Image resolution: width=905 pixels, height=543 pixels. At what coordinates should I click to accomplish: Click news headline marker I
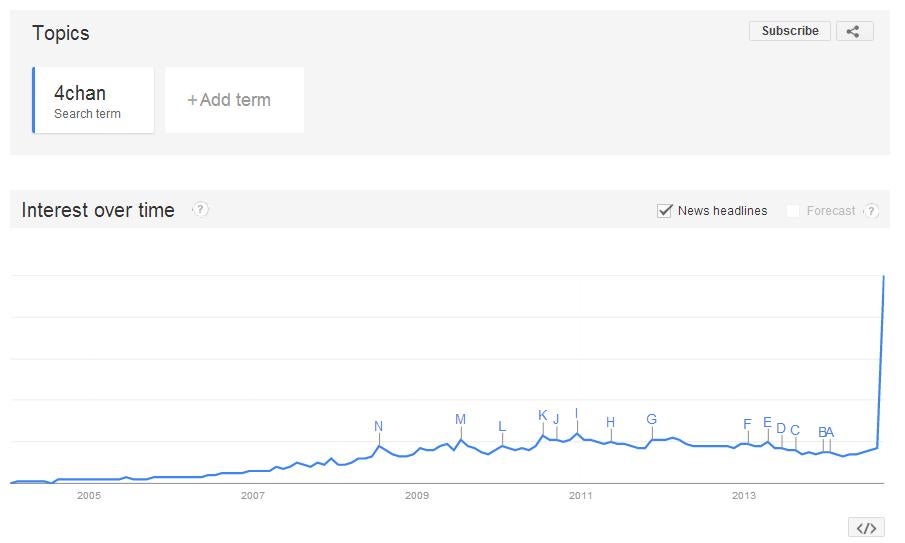(576, 413)
